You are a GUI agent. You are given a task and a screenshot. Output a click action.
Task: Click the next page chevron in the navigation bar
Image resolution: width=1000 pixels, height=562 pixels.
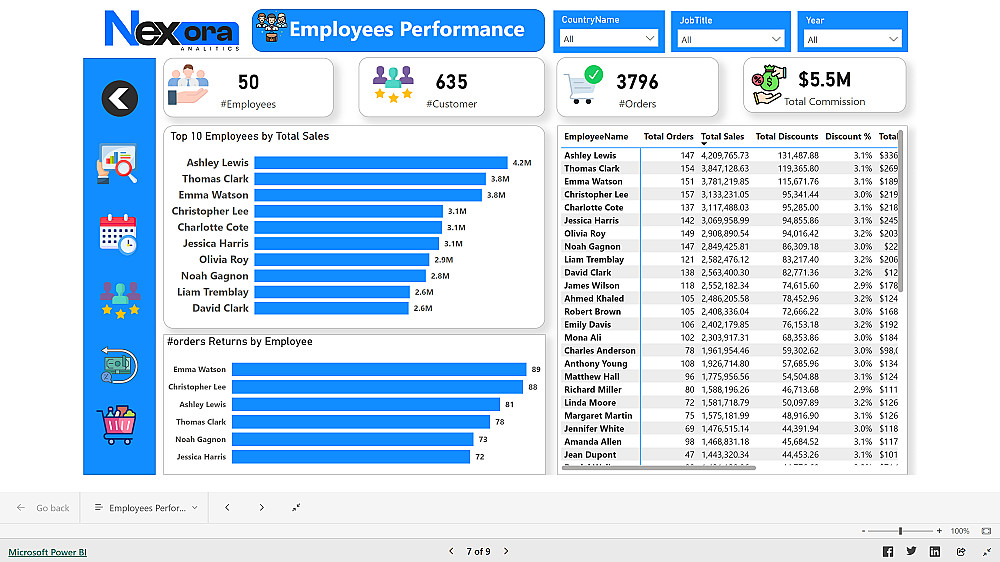tap(261, 508)
